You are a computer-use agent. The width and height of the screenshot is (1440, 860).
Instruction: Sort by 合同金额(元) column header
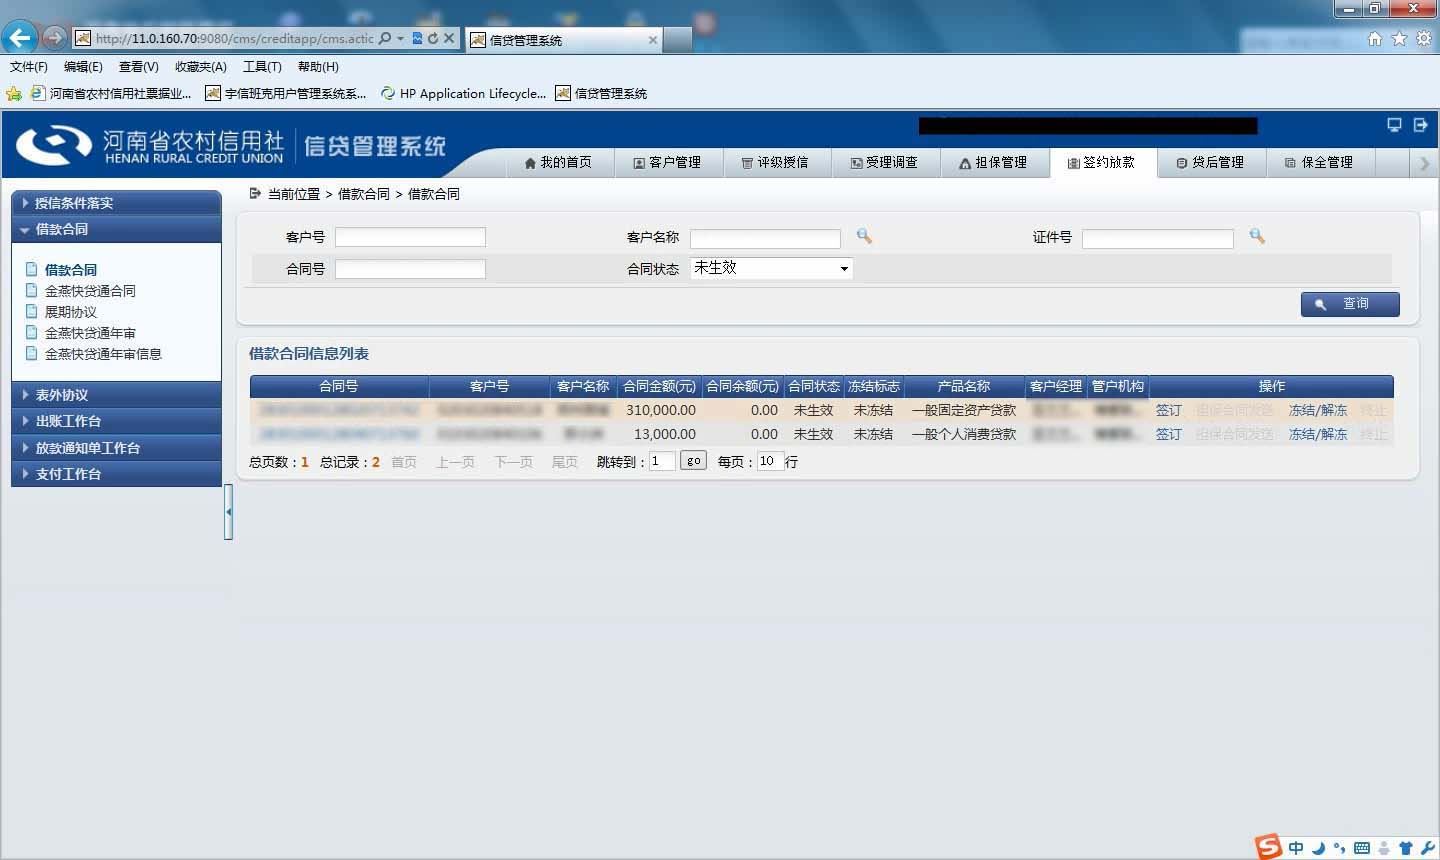(659, 386)
